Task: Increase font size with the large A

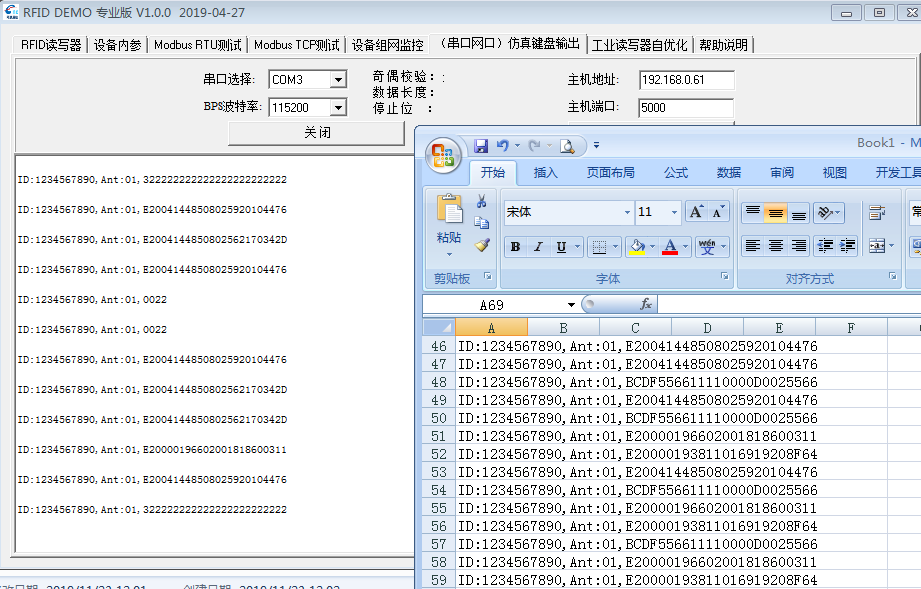Action: click(x=696, y=212)
